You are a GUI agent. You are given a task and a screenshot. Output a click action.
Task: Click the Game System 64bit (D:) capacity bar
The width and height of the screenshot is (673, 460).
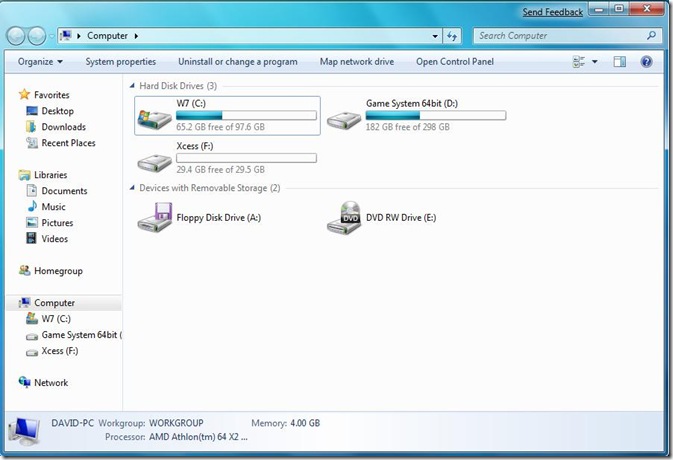[x=436, y=115]
